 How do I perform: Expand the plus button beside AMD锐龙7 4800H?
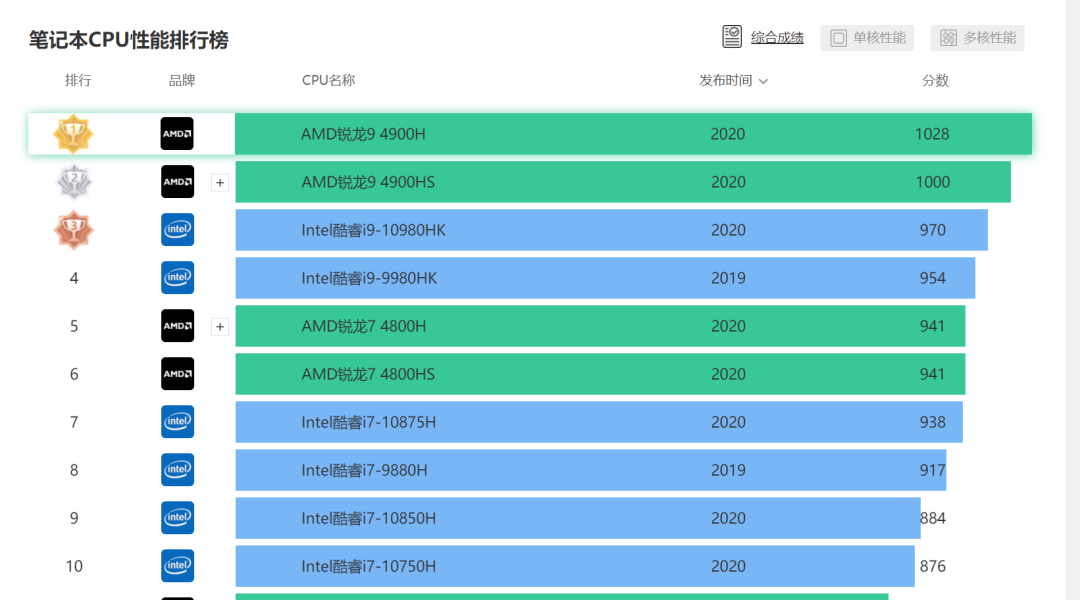point(220,327)
